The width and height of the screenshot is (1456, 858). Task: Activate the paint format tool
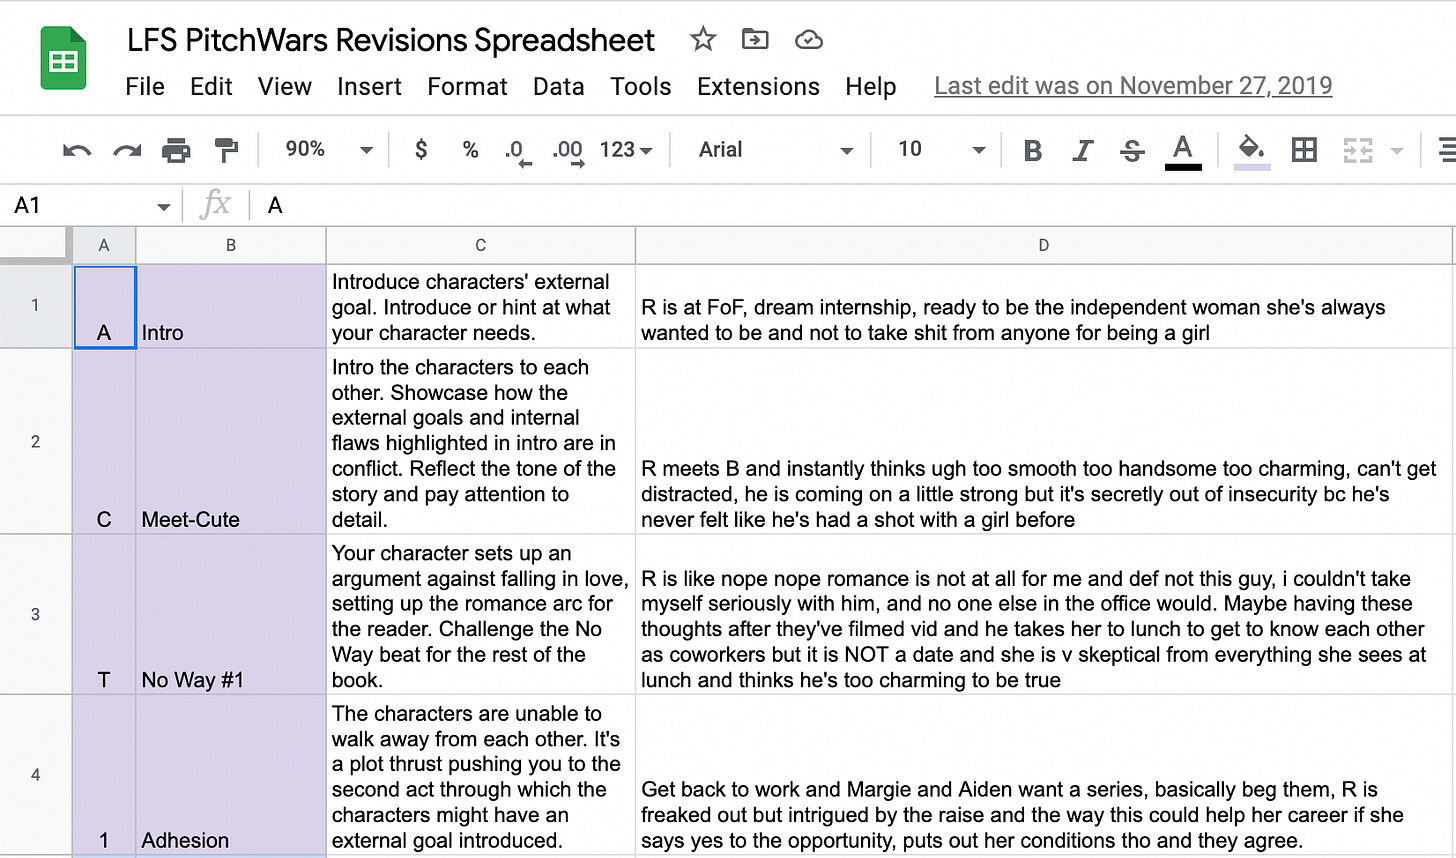227,150
